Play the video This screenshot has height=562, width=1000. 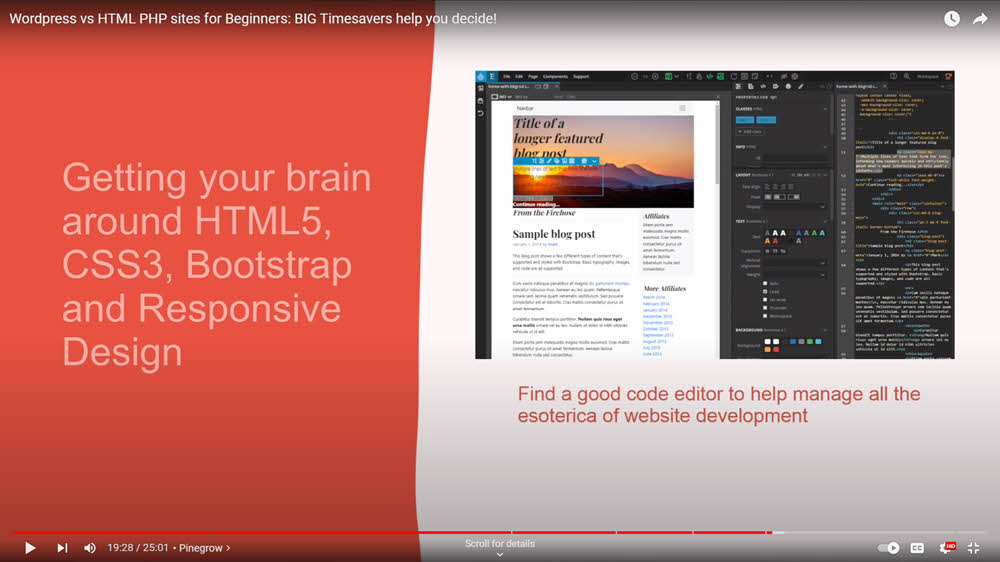(x=30, y=548)
